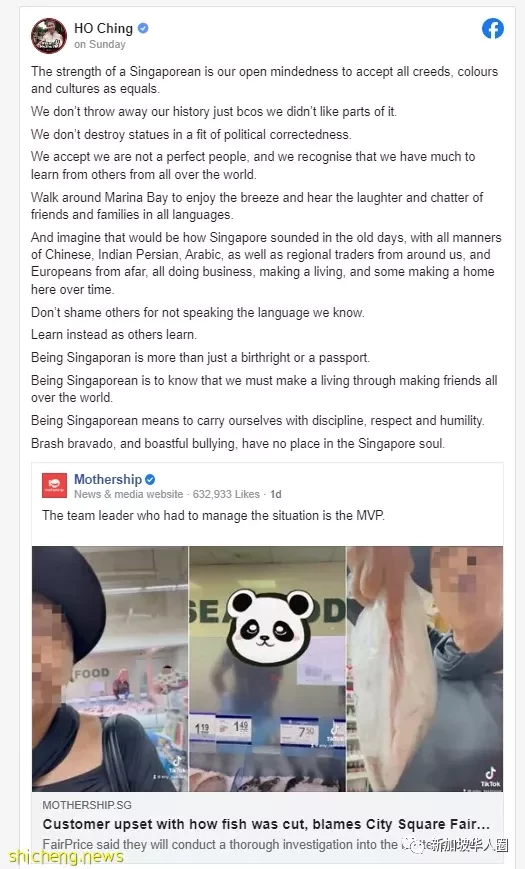Open the Mothership page name link
The height and width of the screenshot is (869, 525).
coord(108,479)
